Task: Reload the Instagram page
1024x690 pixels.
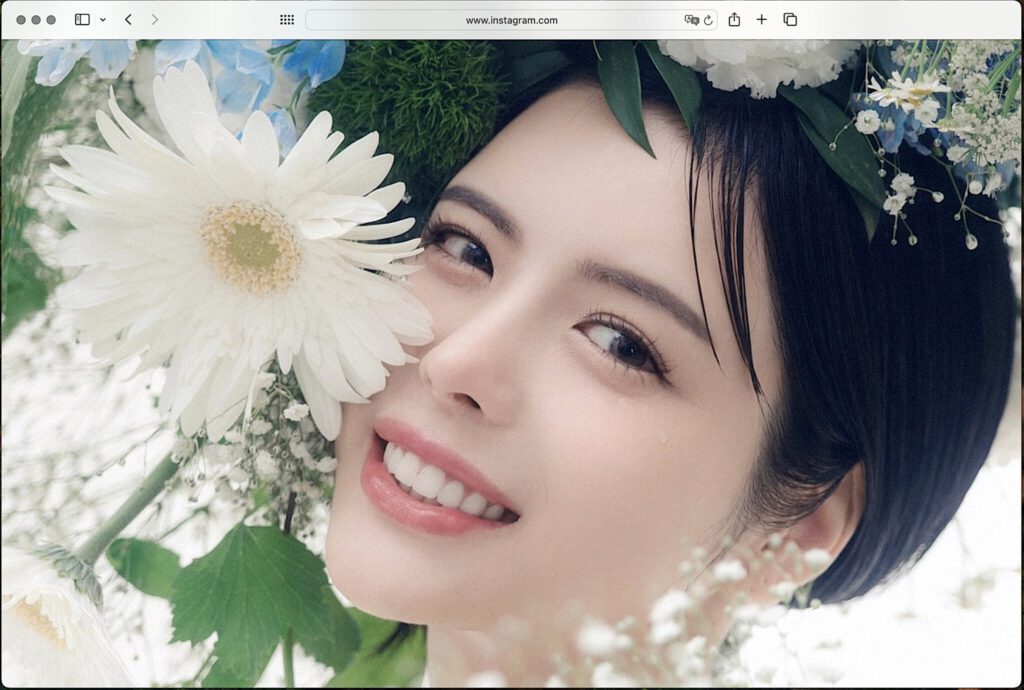Action: pyautogui.click(x=708, y=20)
